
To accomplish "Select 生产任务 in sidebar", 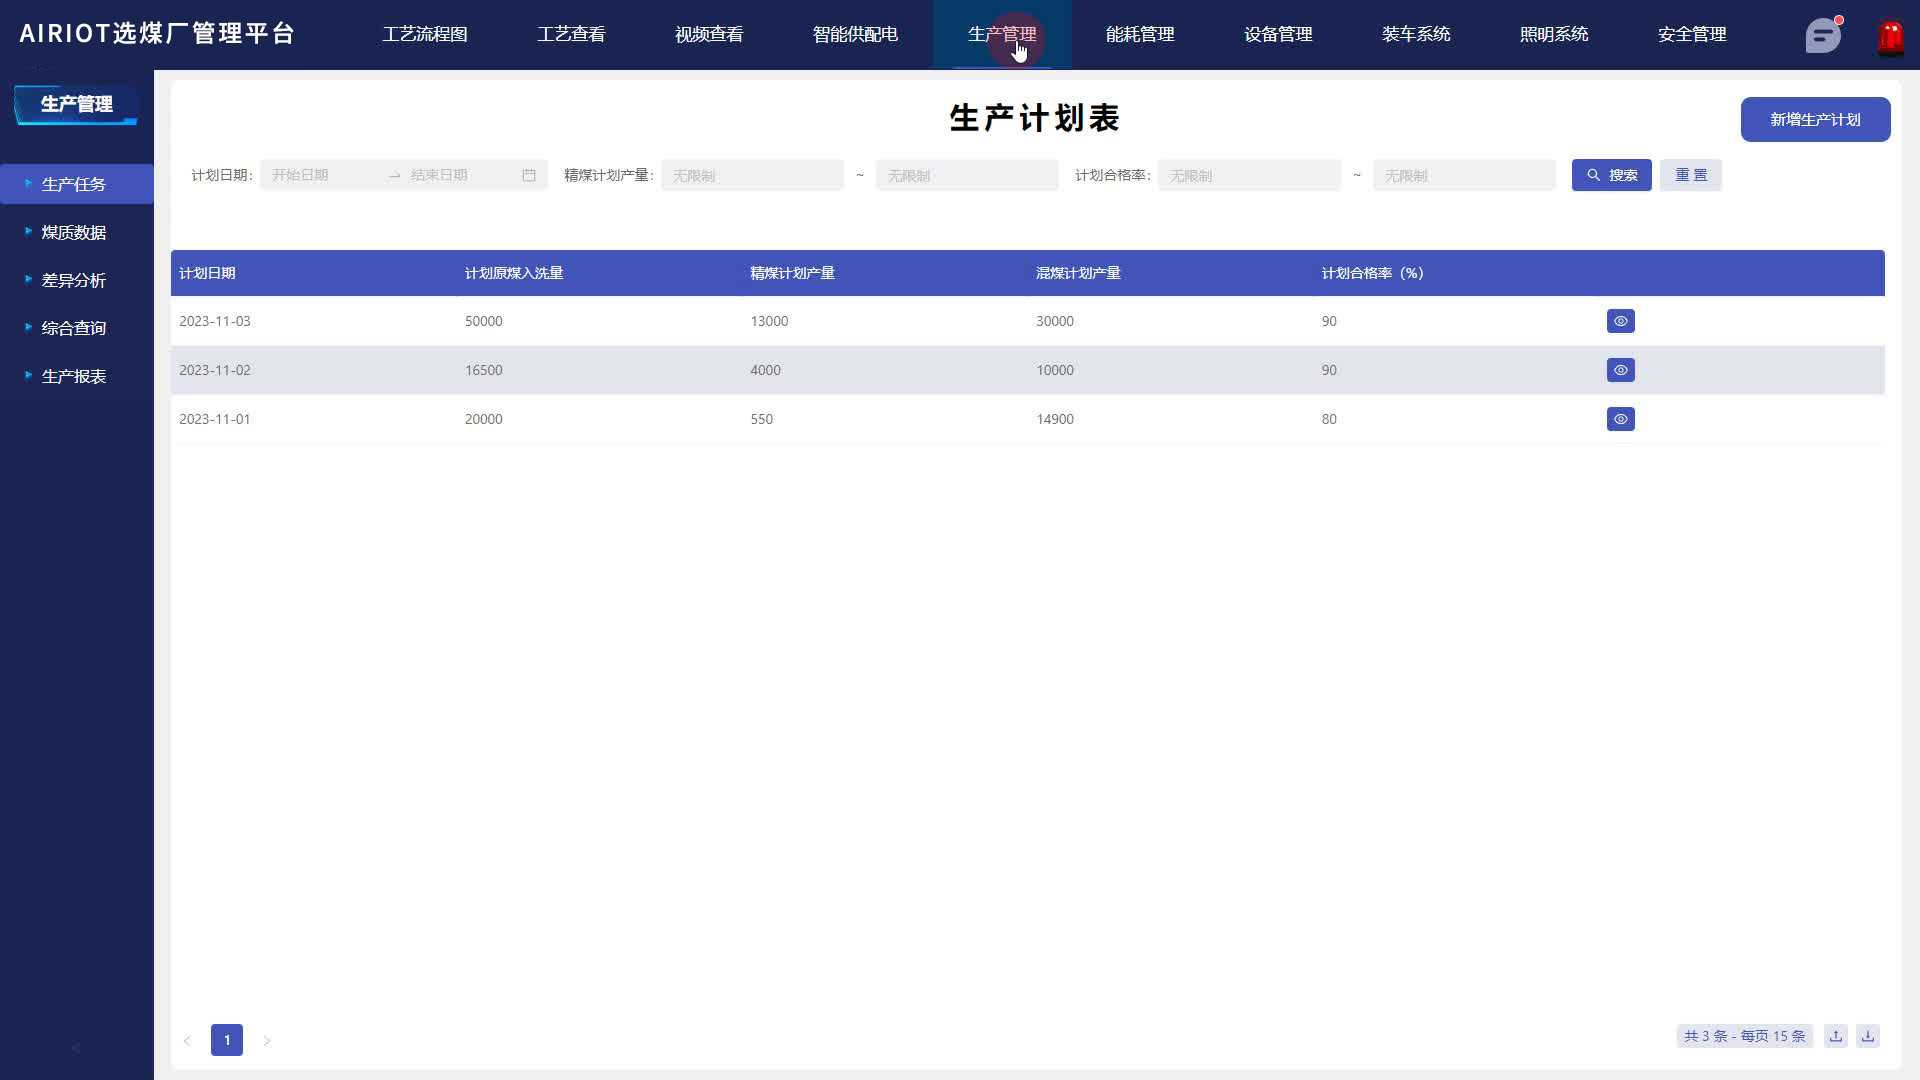I will (x=77, y=184).
